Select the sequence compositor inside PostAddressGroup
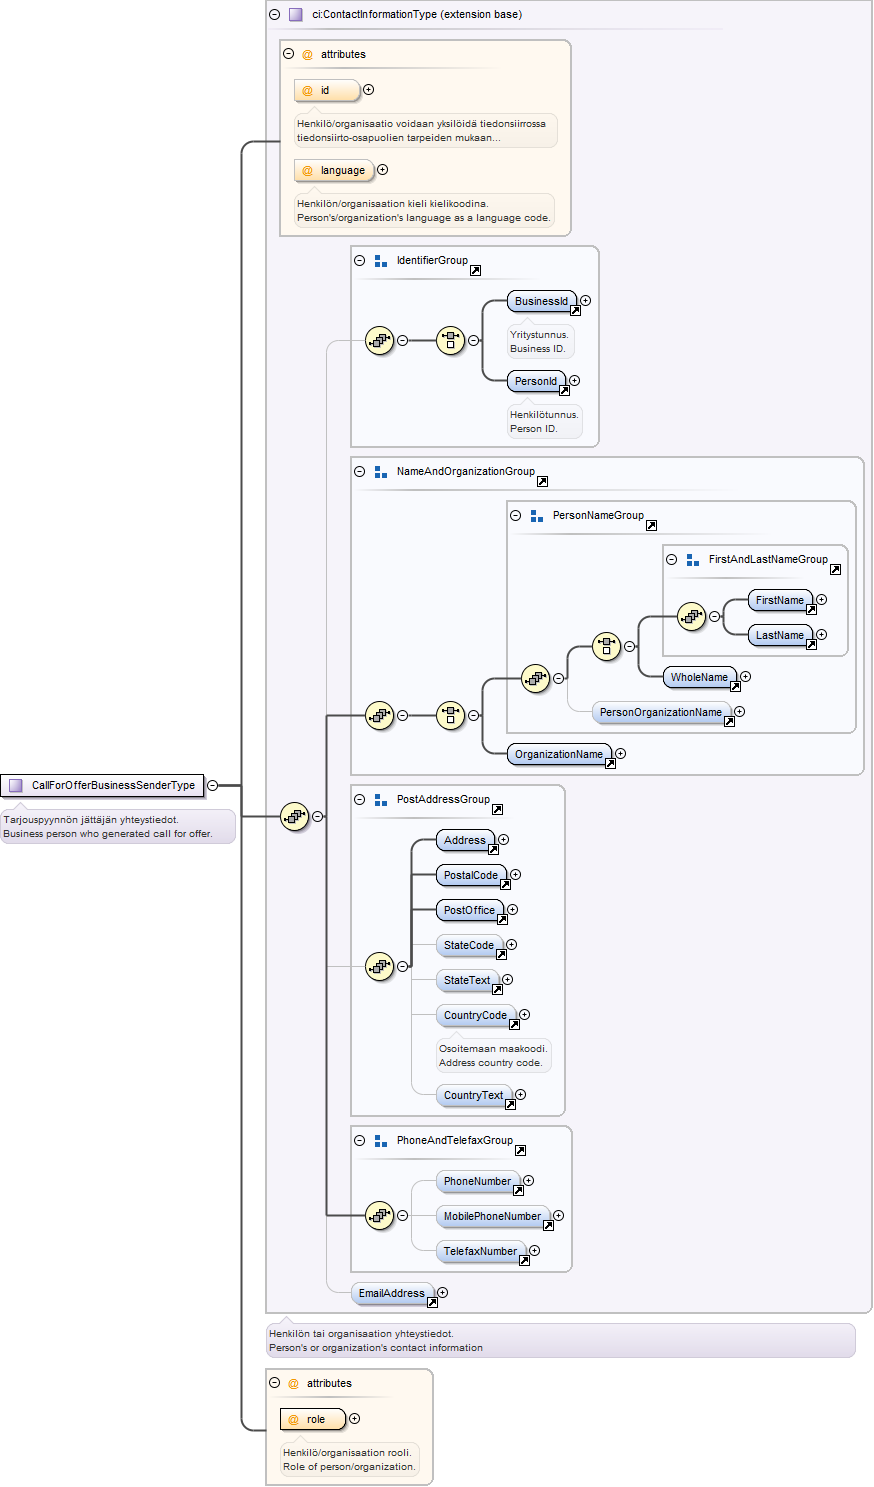The height and width of the screenshot is (1487, 874). click(380, 966)
